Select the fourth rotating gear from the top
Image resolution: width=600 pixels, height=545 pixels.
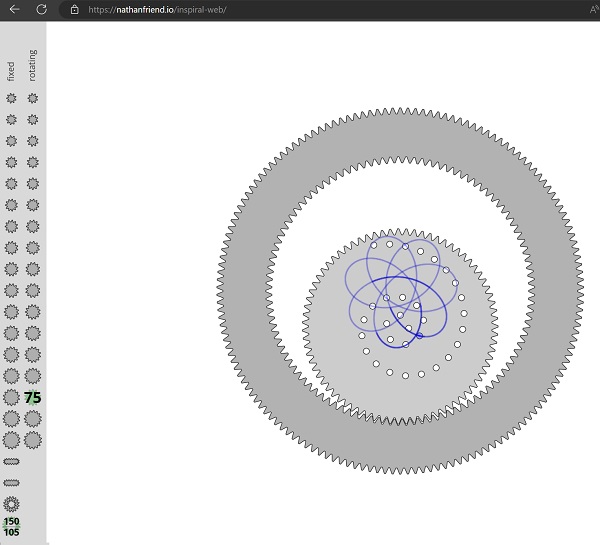tap(33, 163)
